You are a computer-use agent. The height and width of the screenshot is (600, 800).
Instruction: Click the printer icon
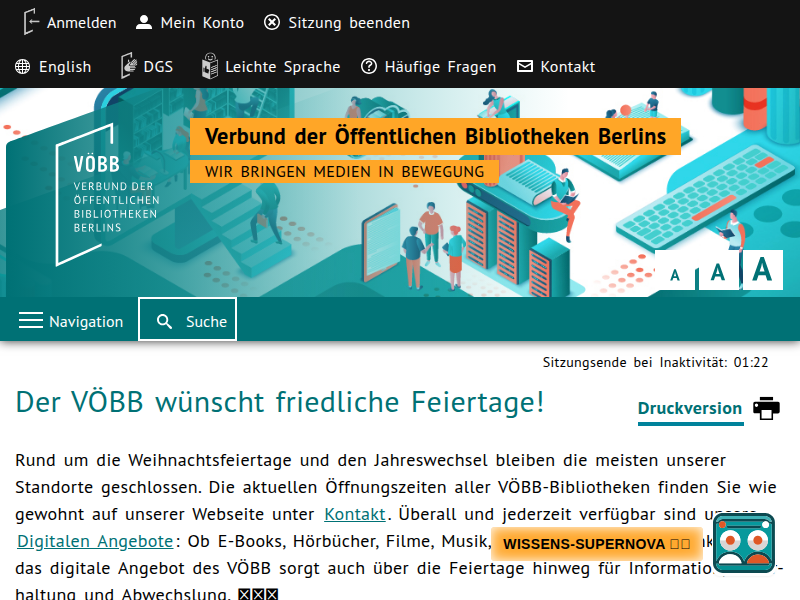[766, 408]
